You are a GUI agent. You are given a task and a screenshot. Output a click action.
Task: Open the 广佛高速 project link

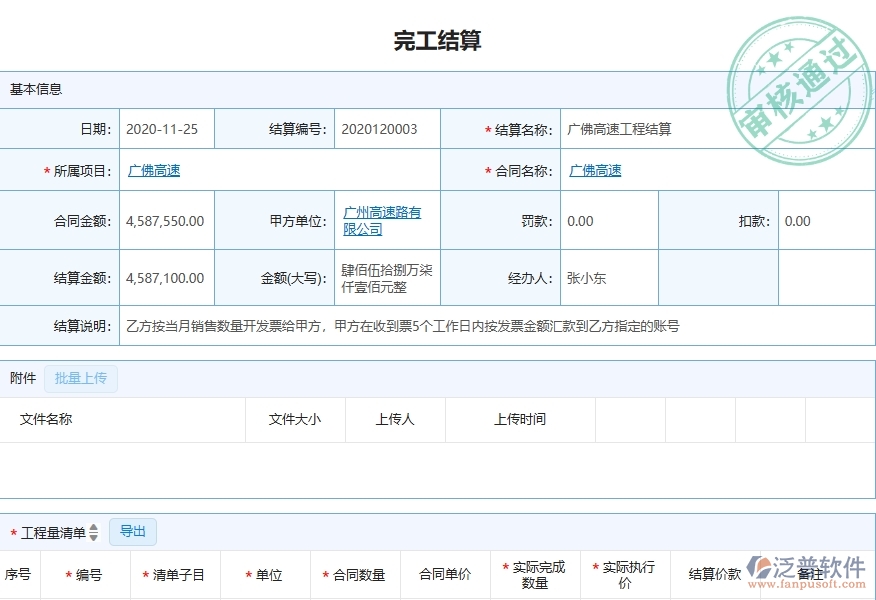(x=152, y=170)
